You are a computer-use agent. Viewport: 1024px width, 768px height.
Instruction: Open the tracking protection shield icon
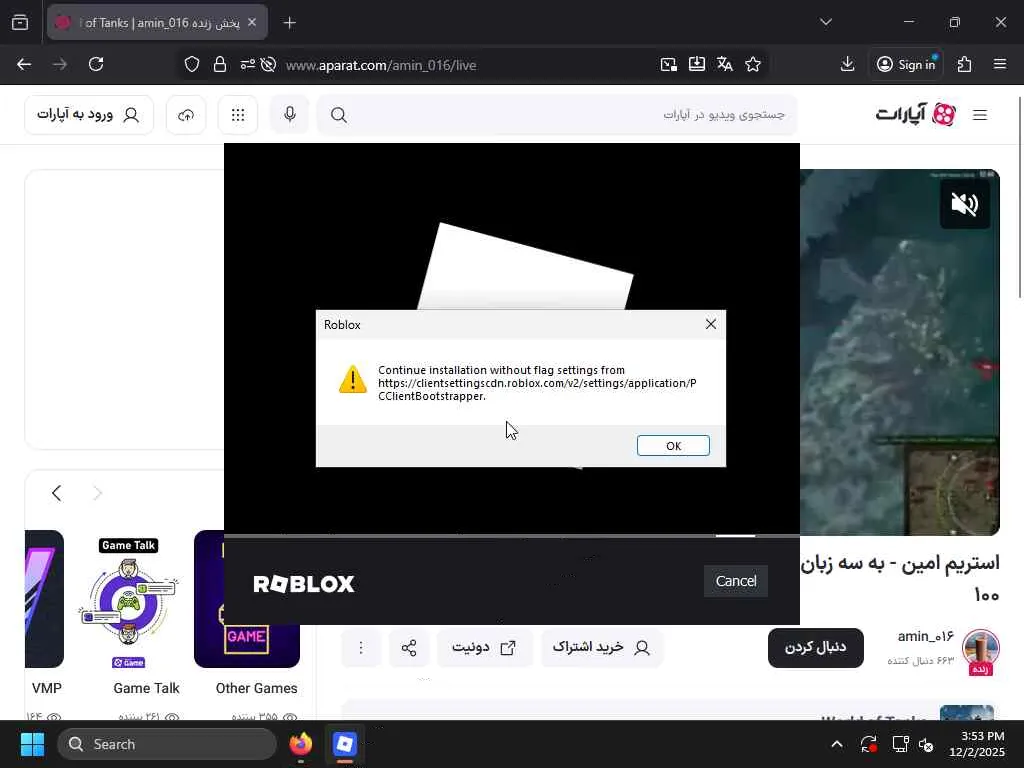(191, 65)
